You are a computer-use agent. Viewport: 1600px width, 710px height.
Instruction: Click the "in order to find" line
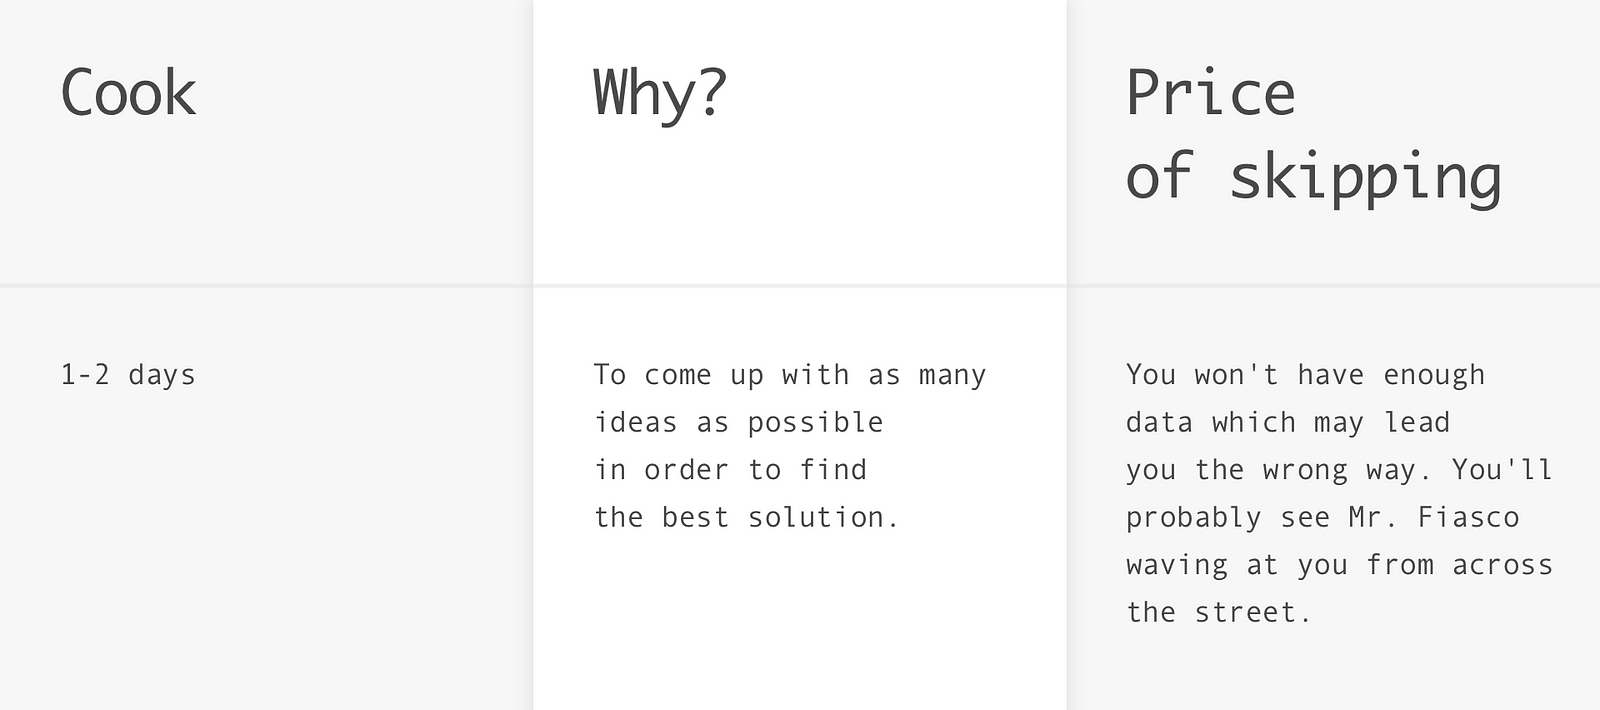pyautogui.click(x=731, y=469)
